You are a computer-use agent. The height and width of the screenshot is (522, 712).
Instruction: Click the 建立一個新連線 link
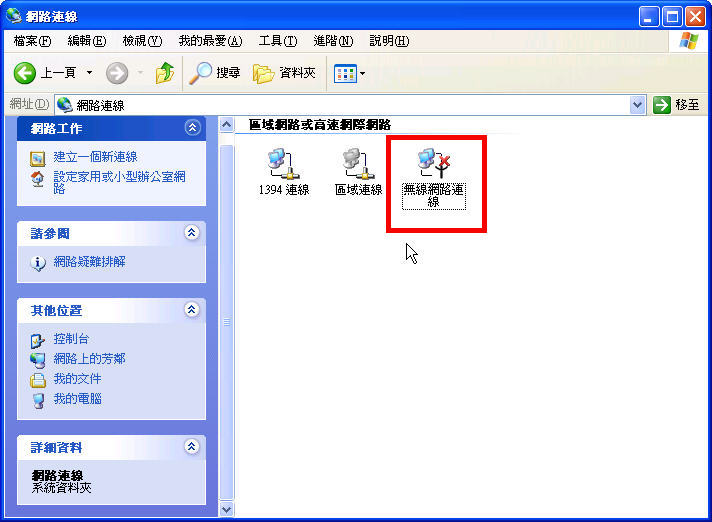95,157
